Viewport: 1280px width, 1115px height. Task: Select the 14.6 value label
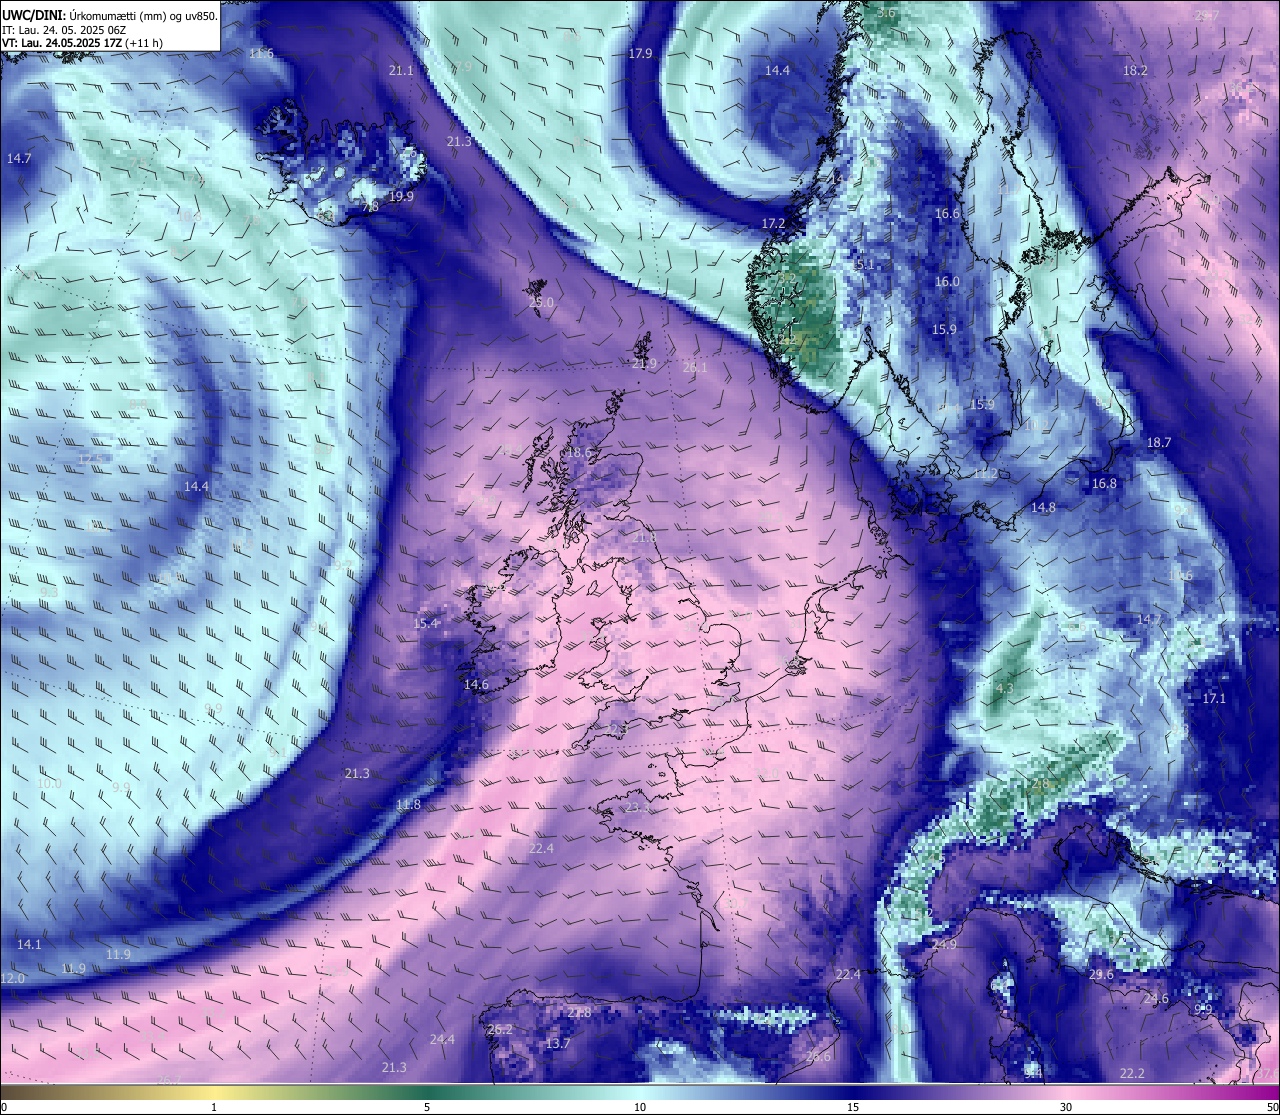[x=476, y=684]
